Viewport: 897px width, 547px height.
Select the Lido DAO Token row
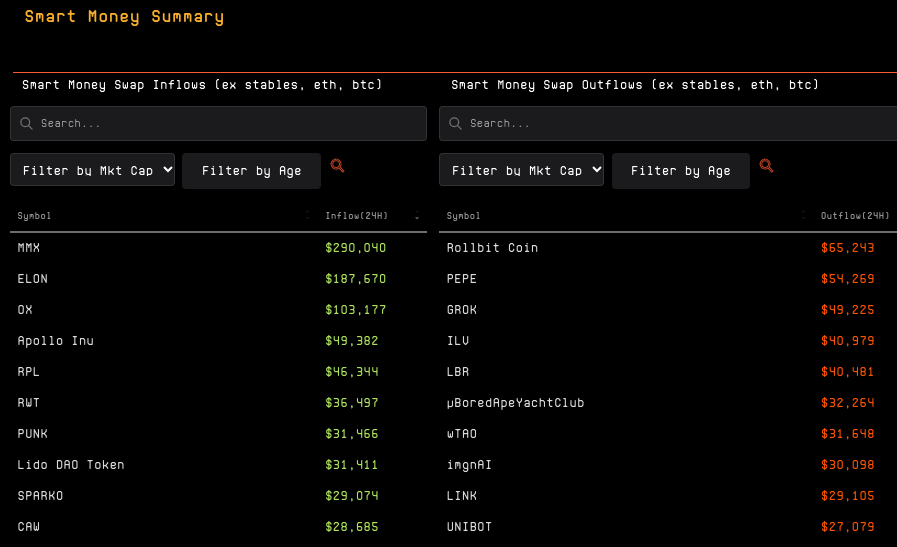tap(219, 464)
